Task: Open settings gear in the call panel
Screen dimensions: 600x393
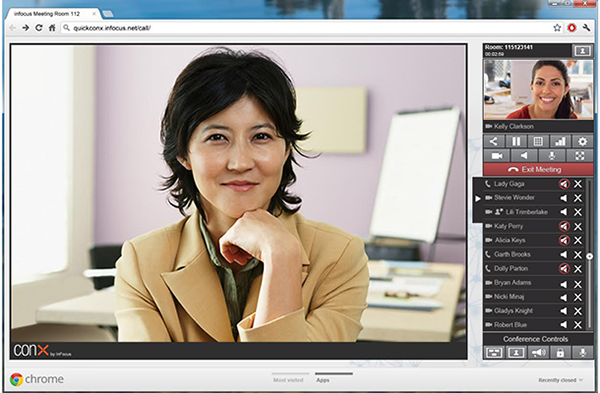Action: click(582, 141)
